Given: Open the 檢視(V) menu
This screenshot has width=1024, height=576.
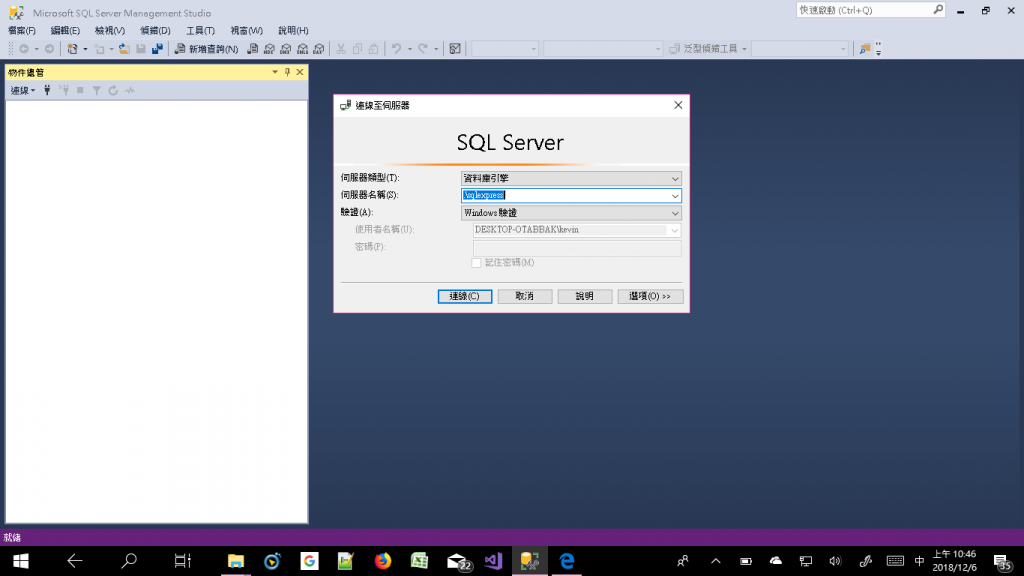Looking at the screenshot, I should point(110,31).
